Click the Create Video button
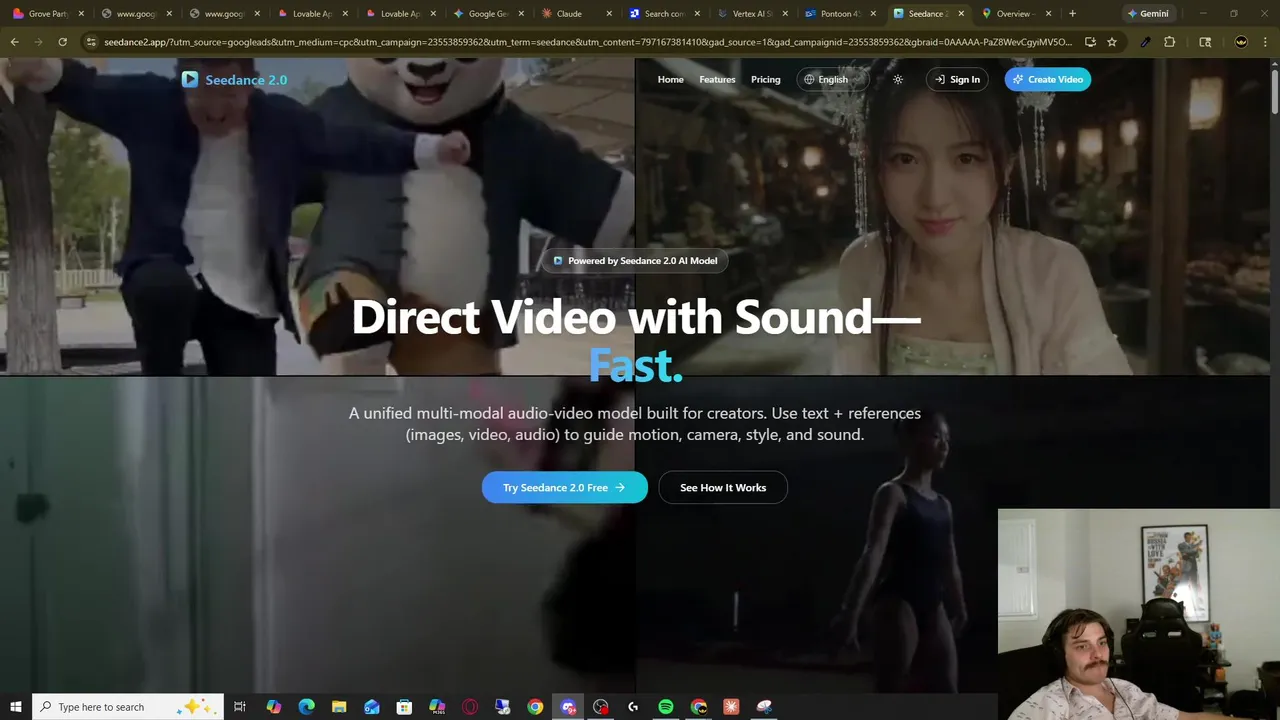Viewport: 1280px width, 720px height. point(1048,80)
